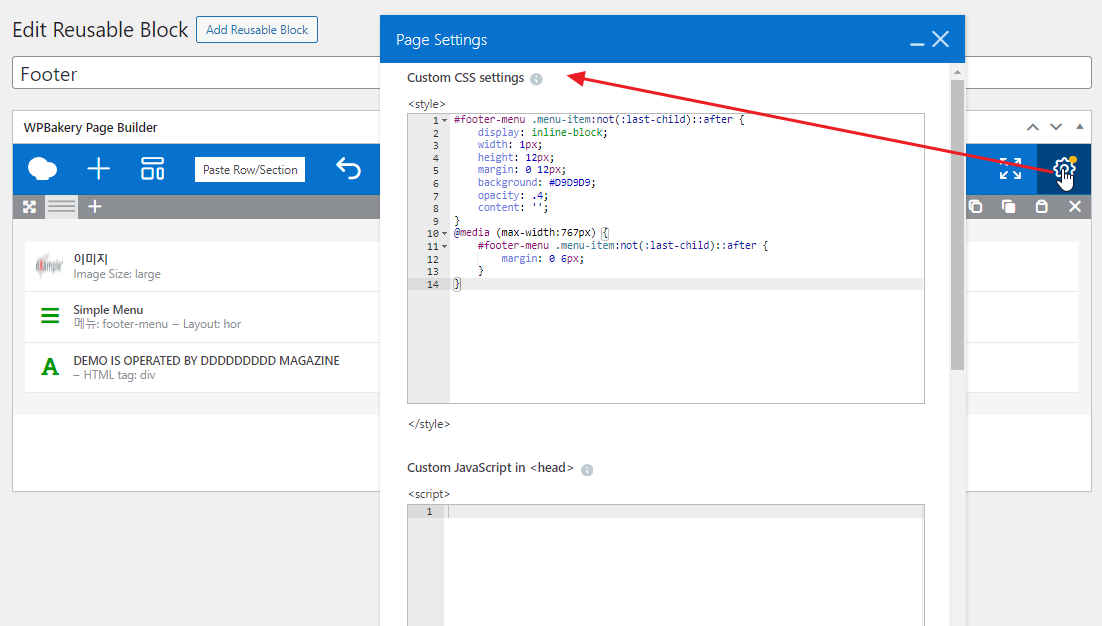
Task: Click the Custom JavaScript in head label
Action: (490, 468)
